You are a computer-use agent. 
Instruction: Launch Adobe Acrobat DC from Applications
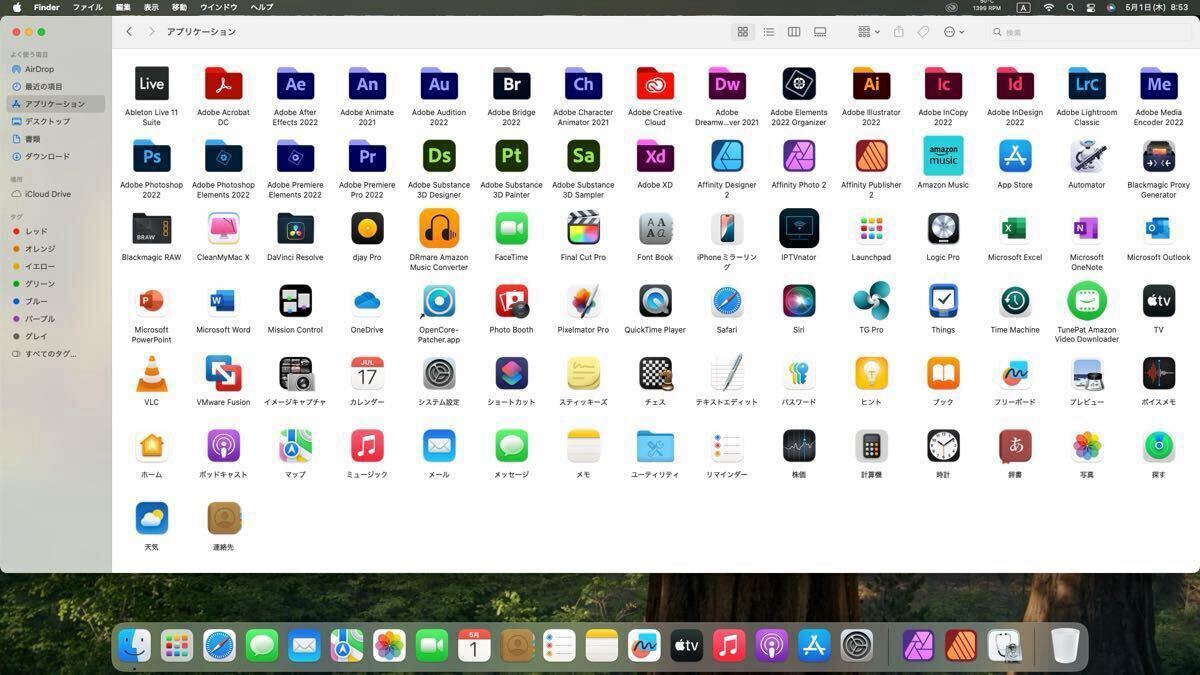click(223, 84)
